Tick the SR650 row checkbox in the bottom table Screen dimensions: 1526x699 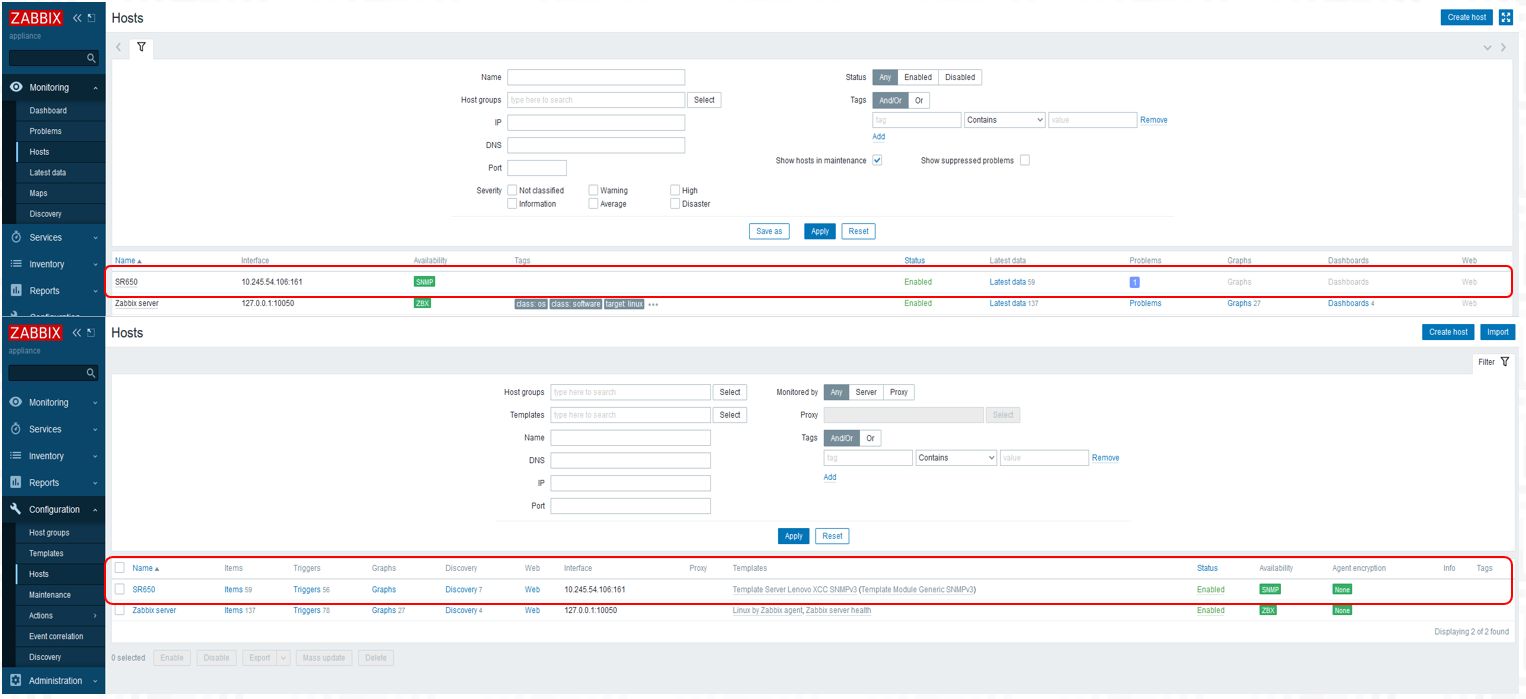coord(120,589)
